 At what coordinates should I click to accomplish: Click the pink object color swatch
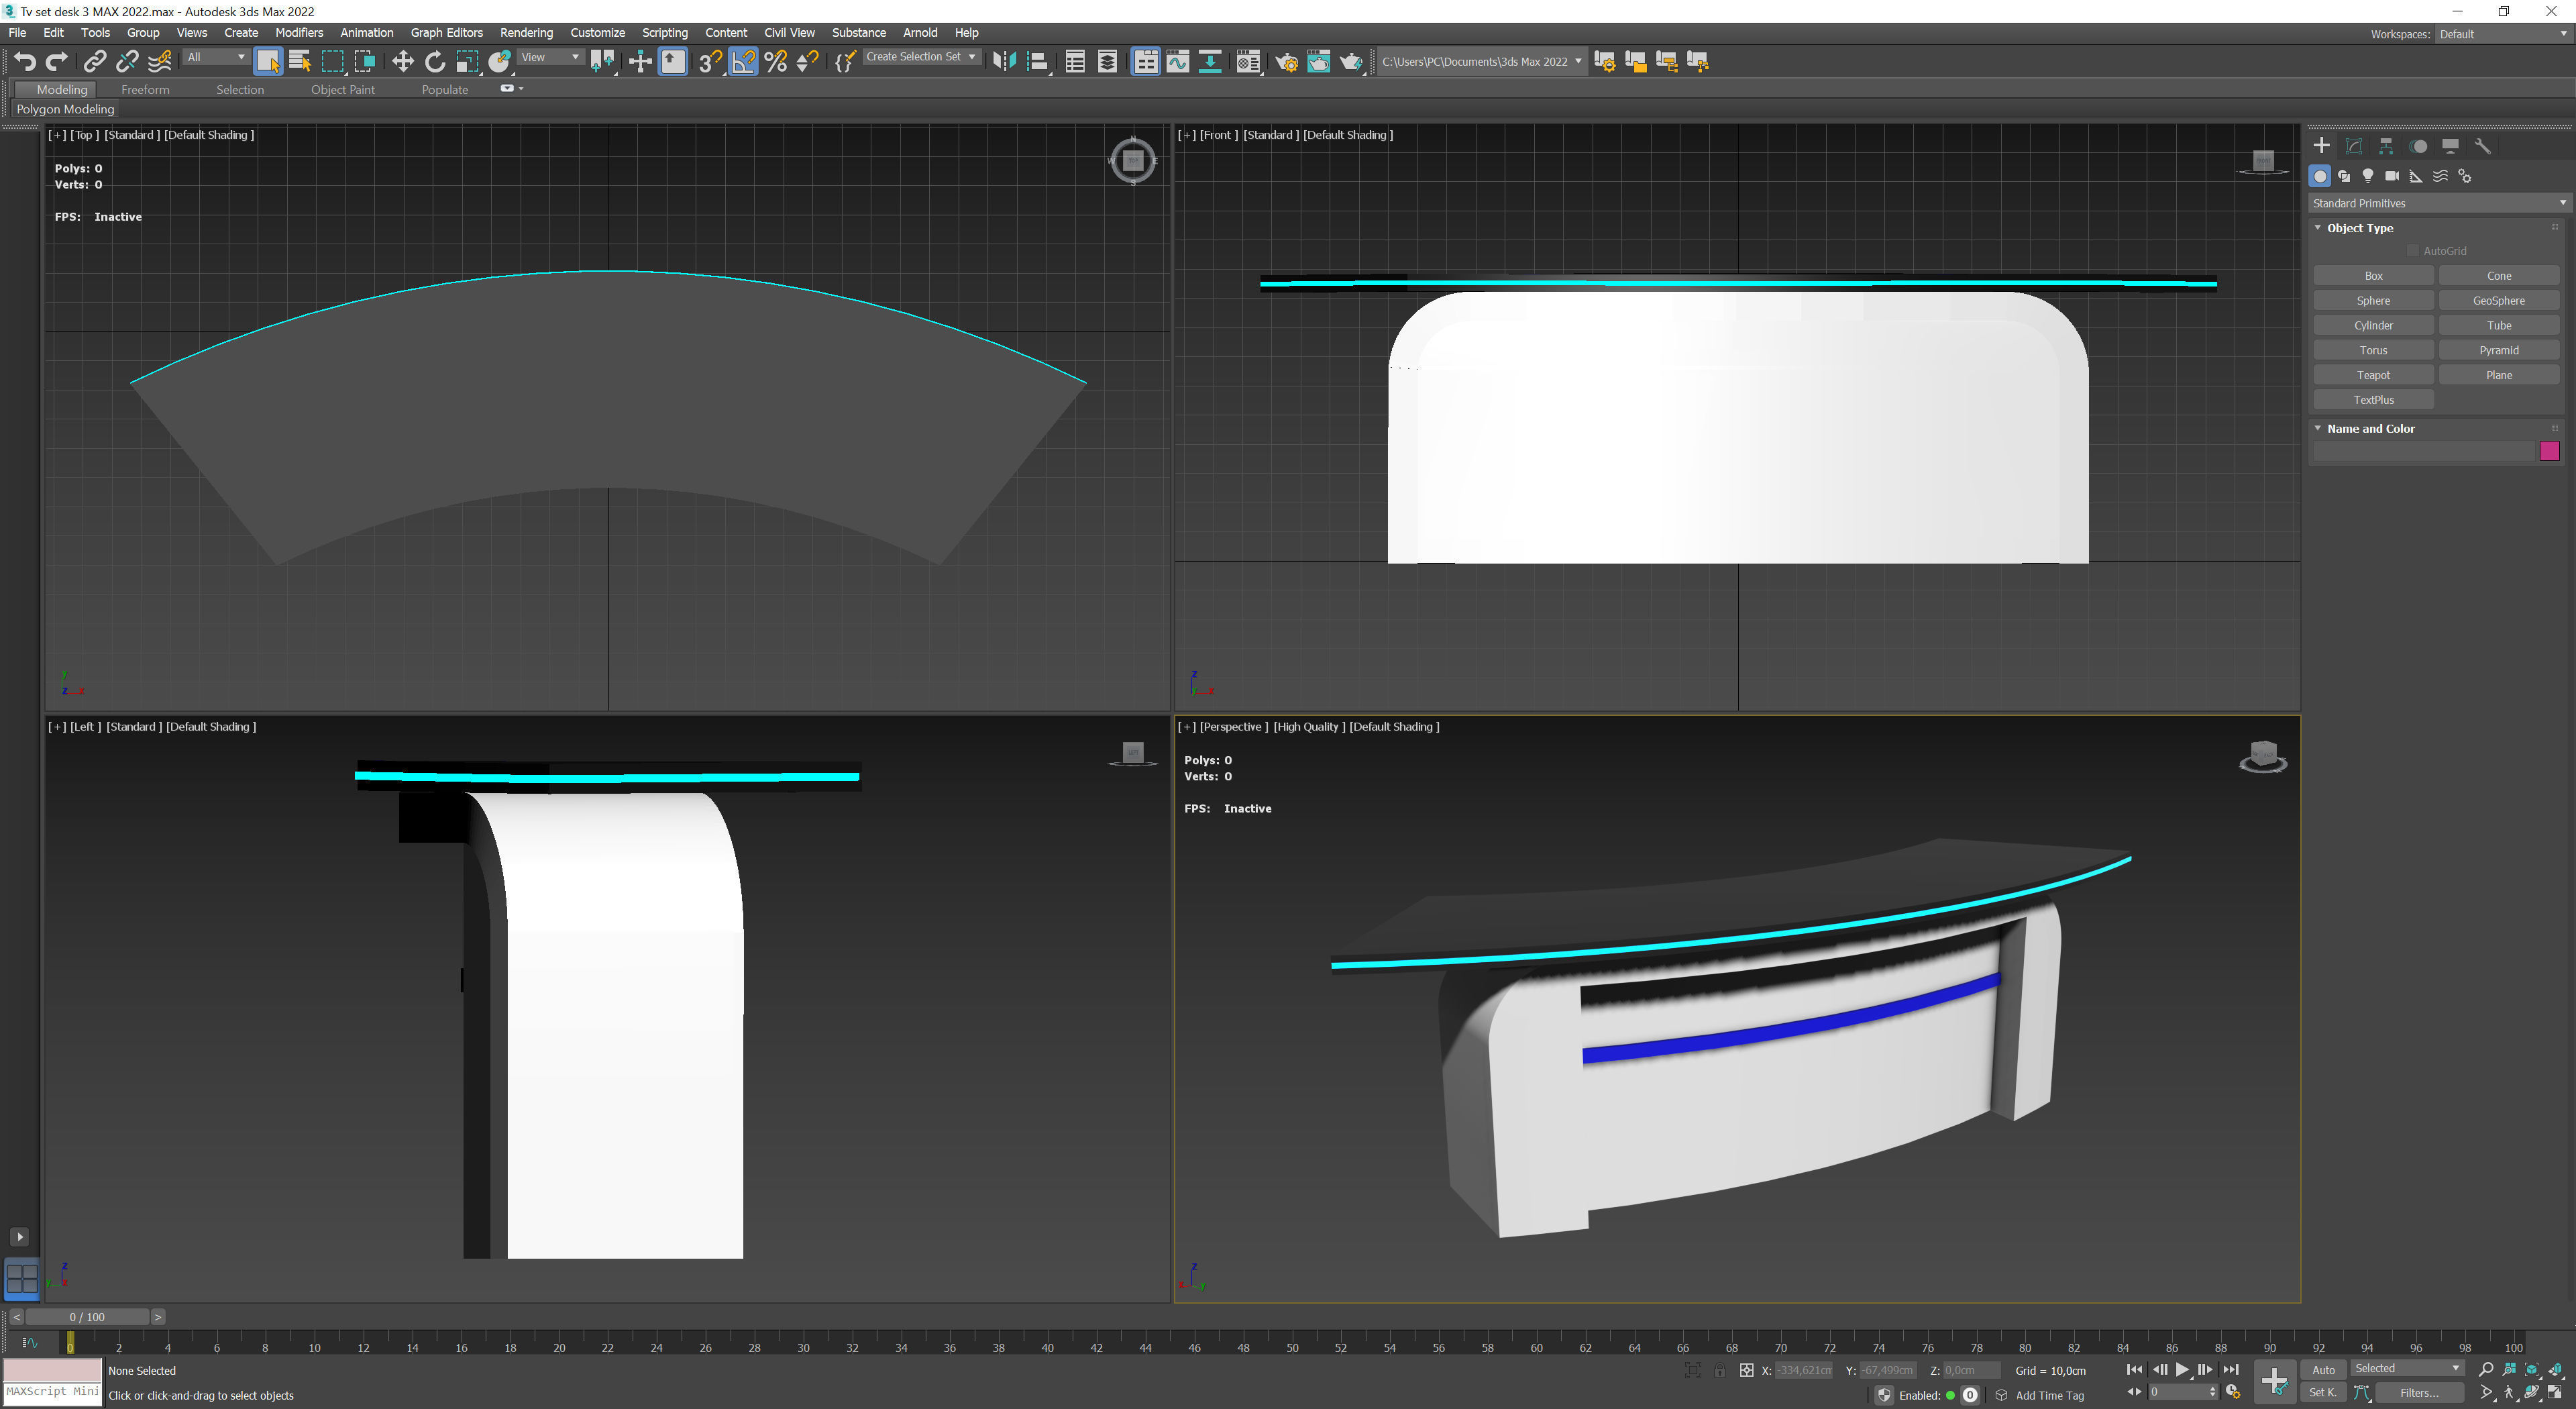[2548, 452]
